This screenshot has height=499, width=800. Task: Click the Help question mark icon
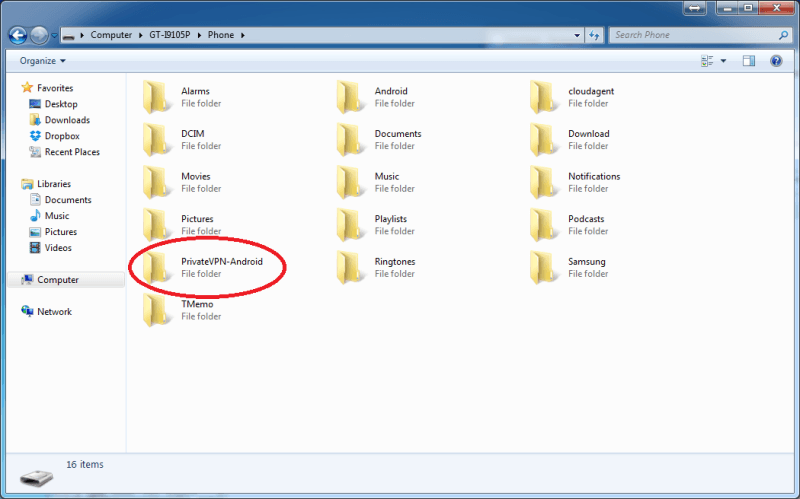coord(776,61)
